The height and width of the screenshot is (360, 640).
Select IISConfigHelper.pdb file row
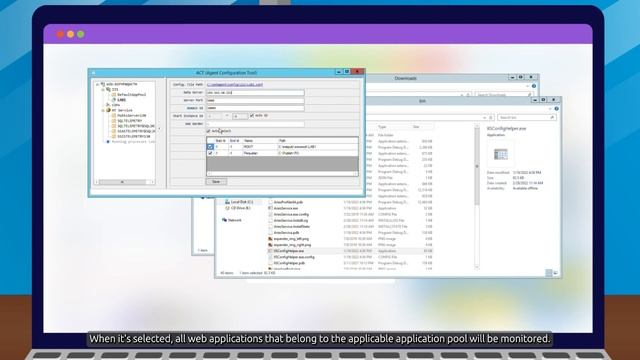(x=350, y=263)
